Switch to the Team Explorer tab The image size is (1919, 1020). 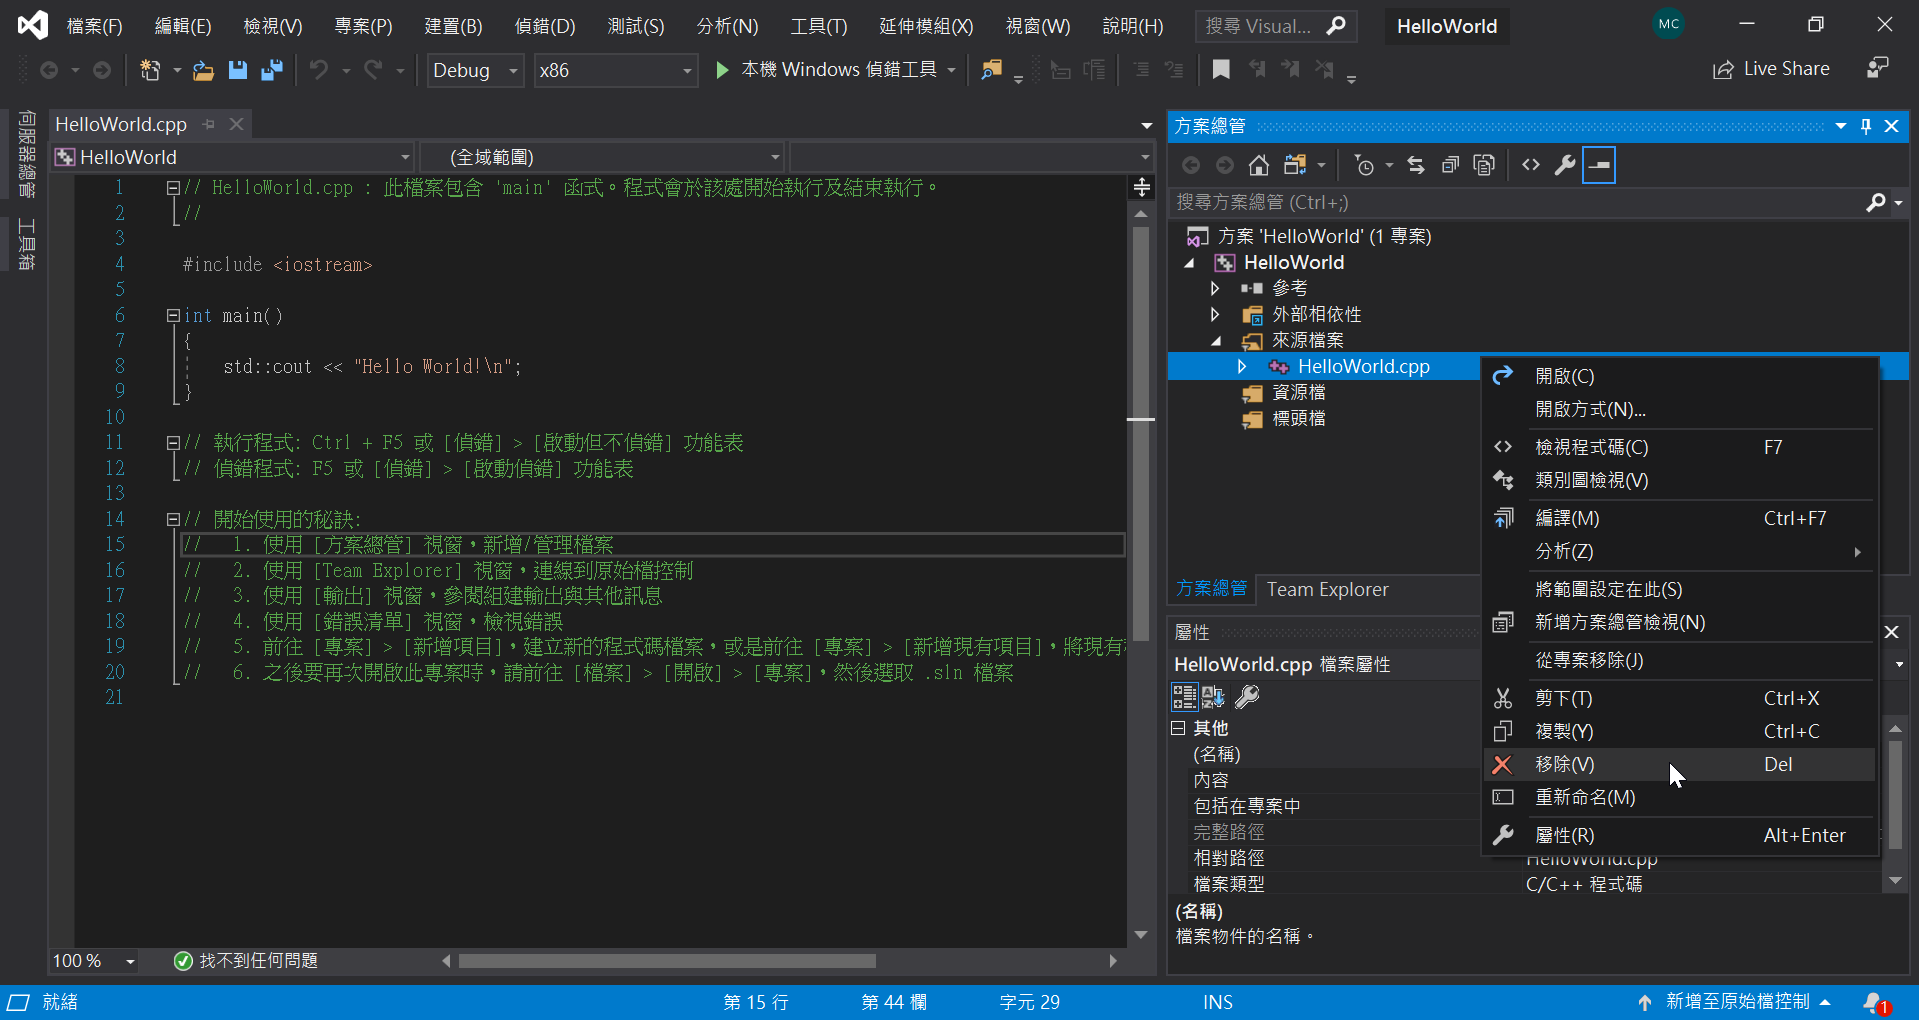click(x=1327, y=589)
